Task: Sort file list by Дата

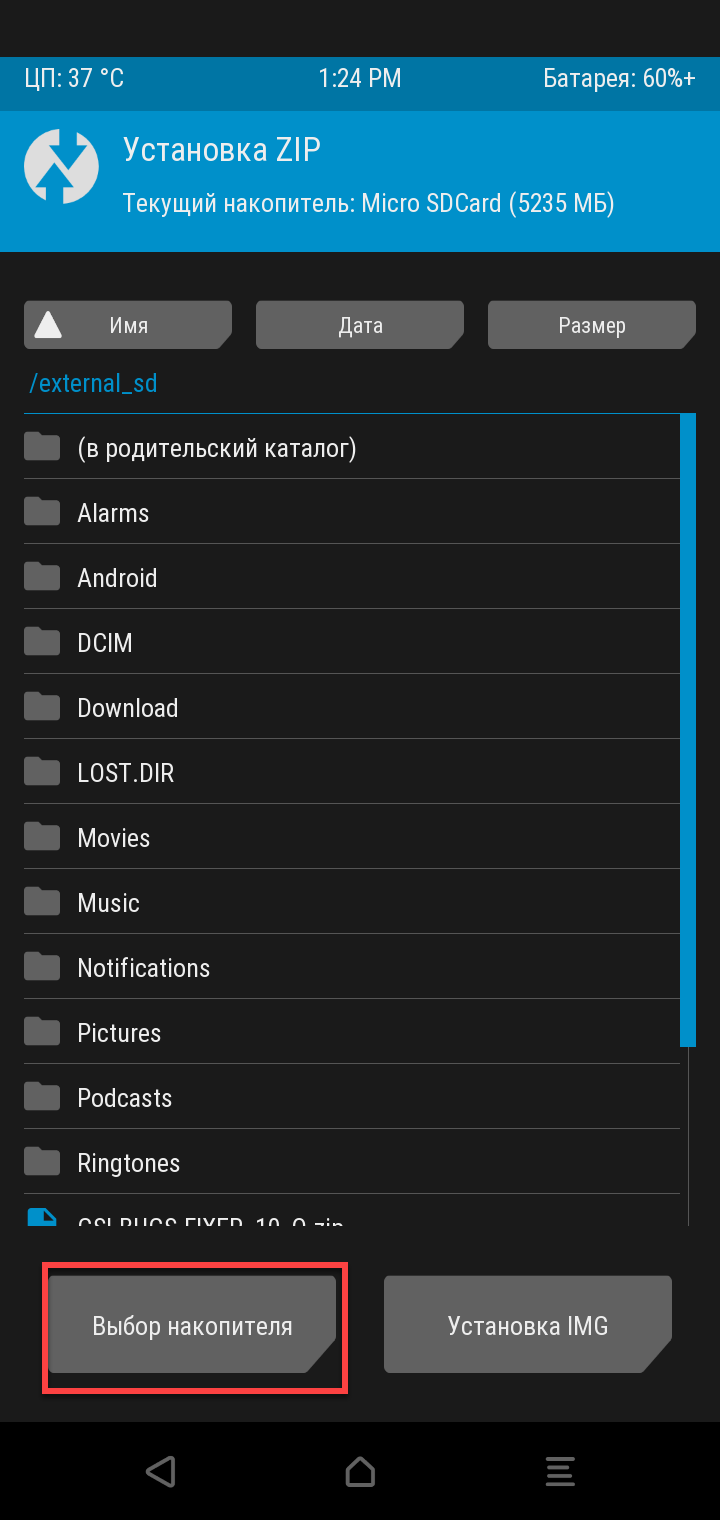Action: [x=360, y=325]
